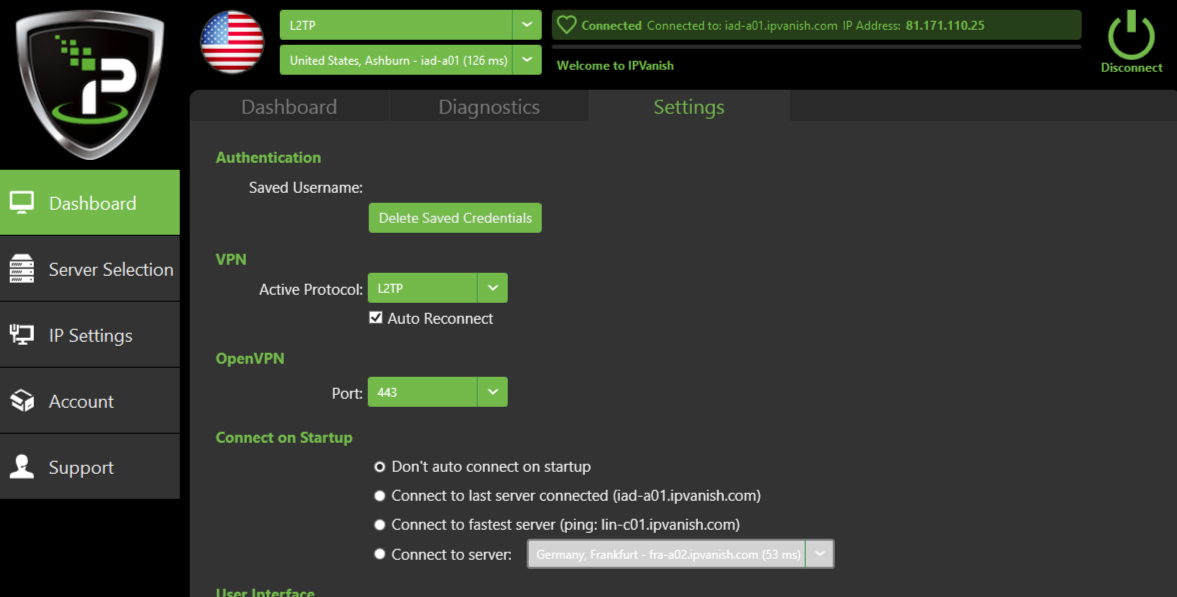Select Connect to fastest server radio button
1177x597 pixels.
(x=380, y=525)
